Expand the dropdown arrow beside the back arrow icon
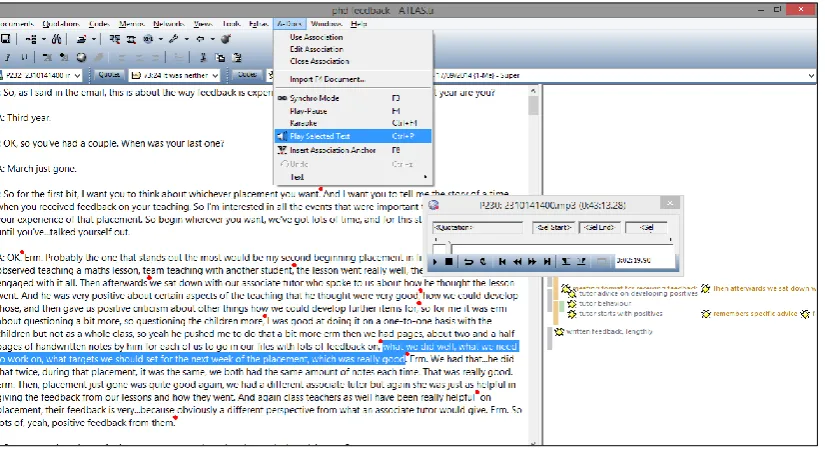 [x=213, y=39]
